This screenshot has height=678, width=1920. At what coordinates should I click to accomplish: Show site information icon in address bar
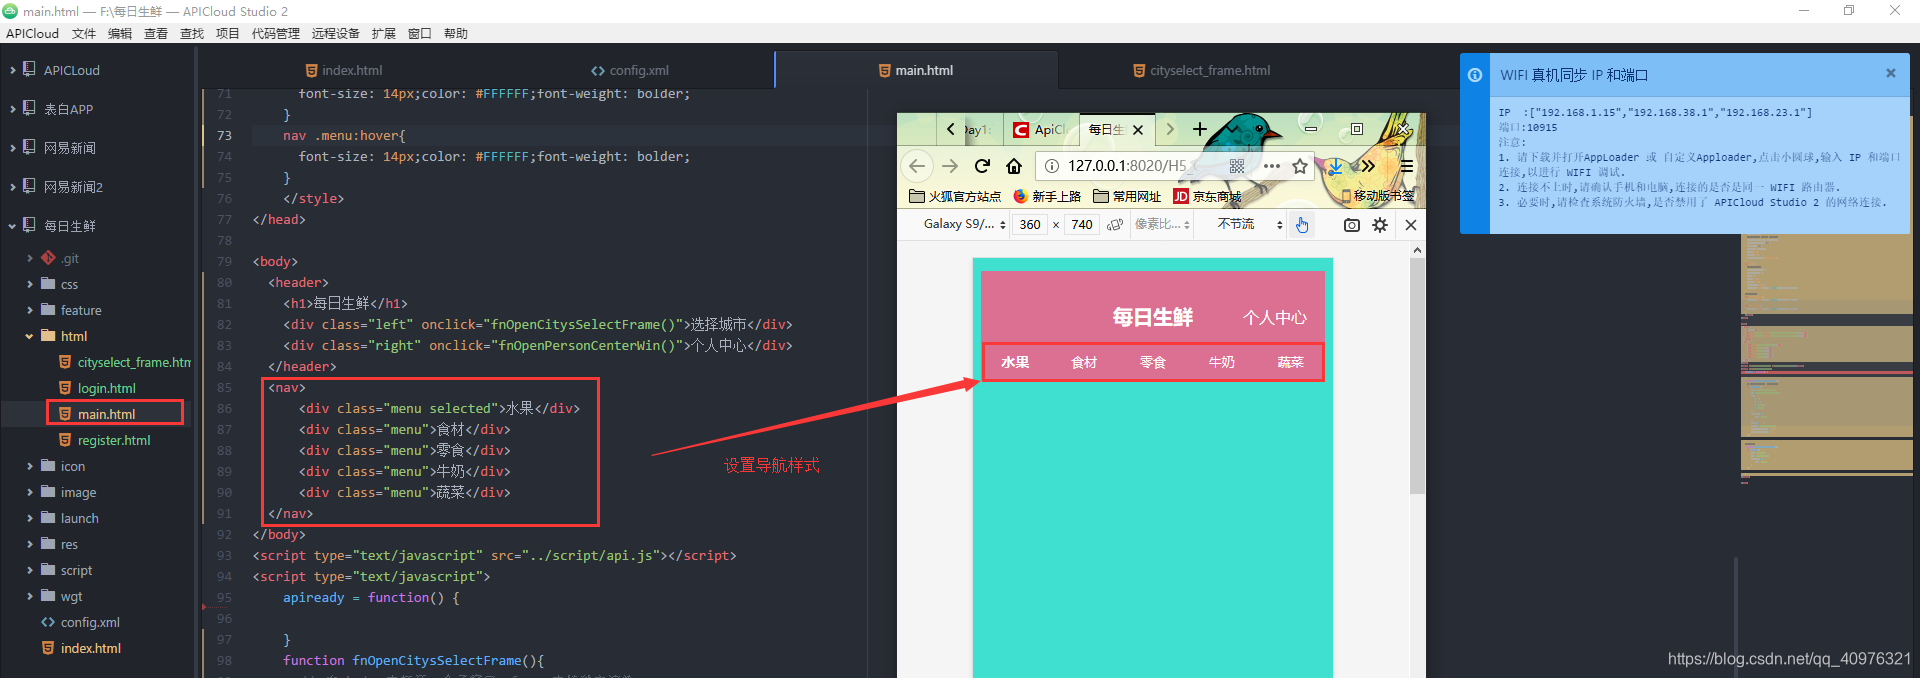[x=1052, y=166]
